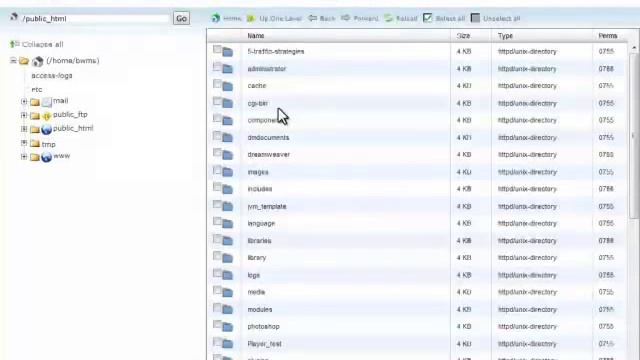Select the modules folder name
This screenshot has height=360, width=640.
pos(260,309)
